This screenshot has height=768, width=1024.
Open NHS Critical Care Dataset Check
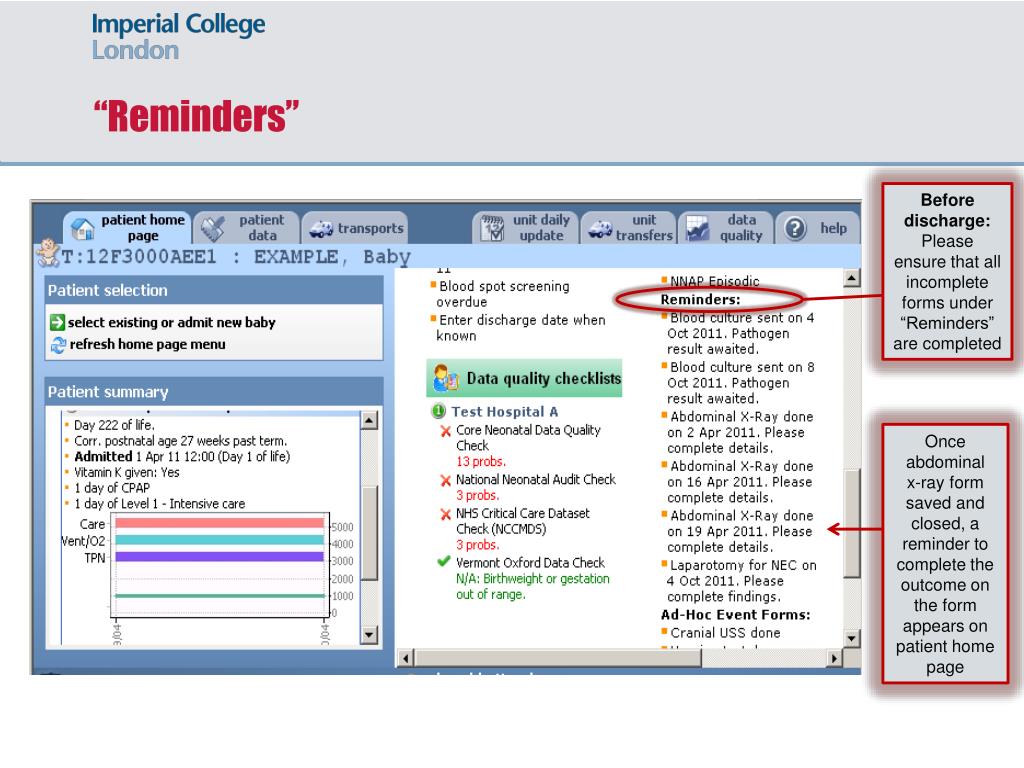tap(522, 521)
